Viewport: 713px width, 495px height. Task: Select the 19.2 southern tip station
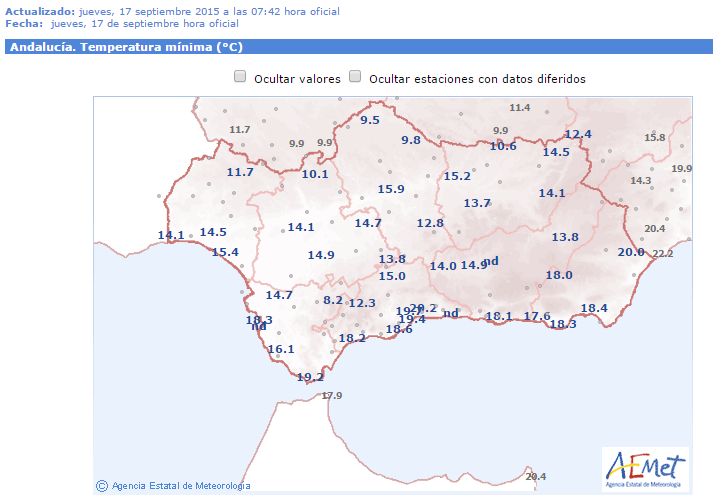click(311, 377)
